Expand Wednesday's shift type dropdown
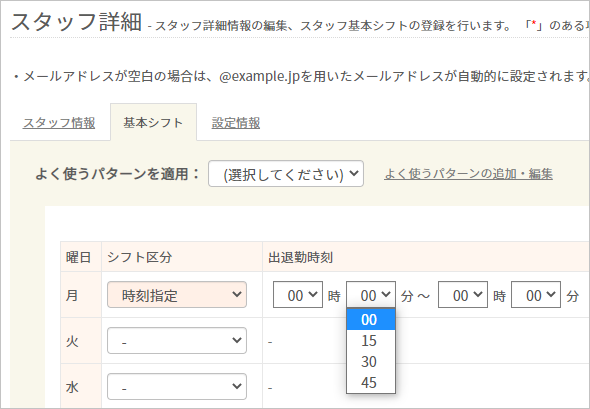 [177, 386]
